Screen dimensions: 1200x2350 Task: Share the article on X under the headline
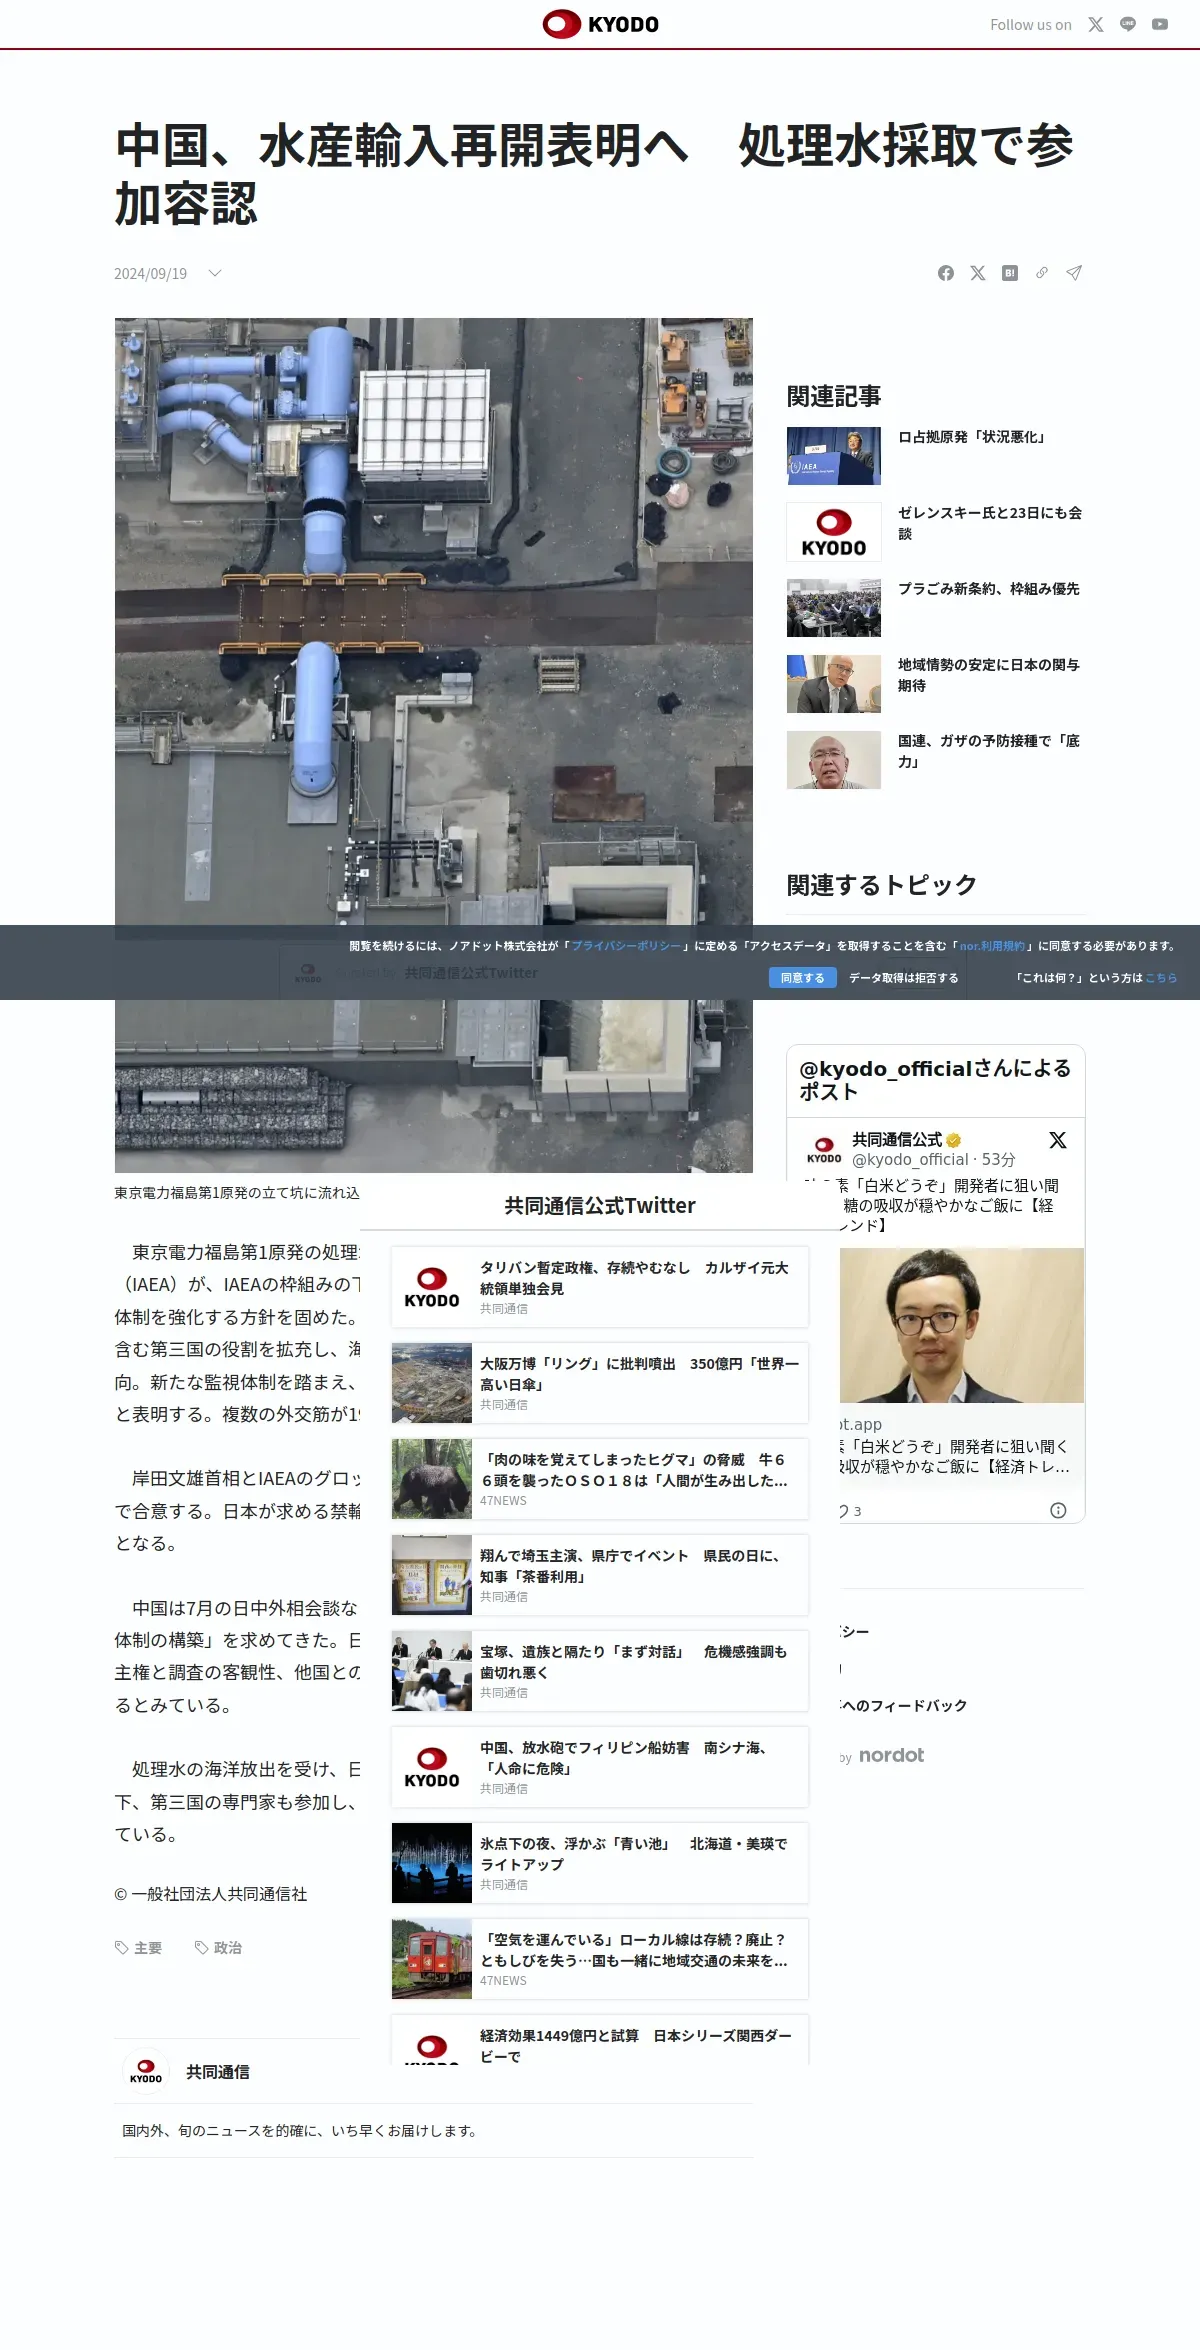click(x=978, y=273)
